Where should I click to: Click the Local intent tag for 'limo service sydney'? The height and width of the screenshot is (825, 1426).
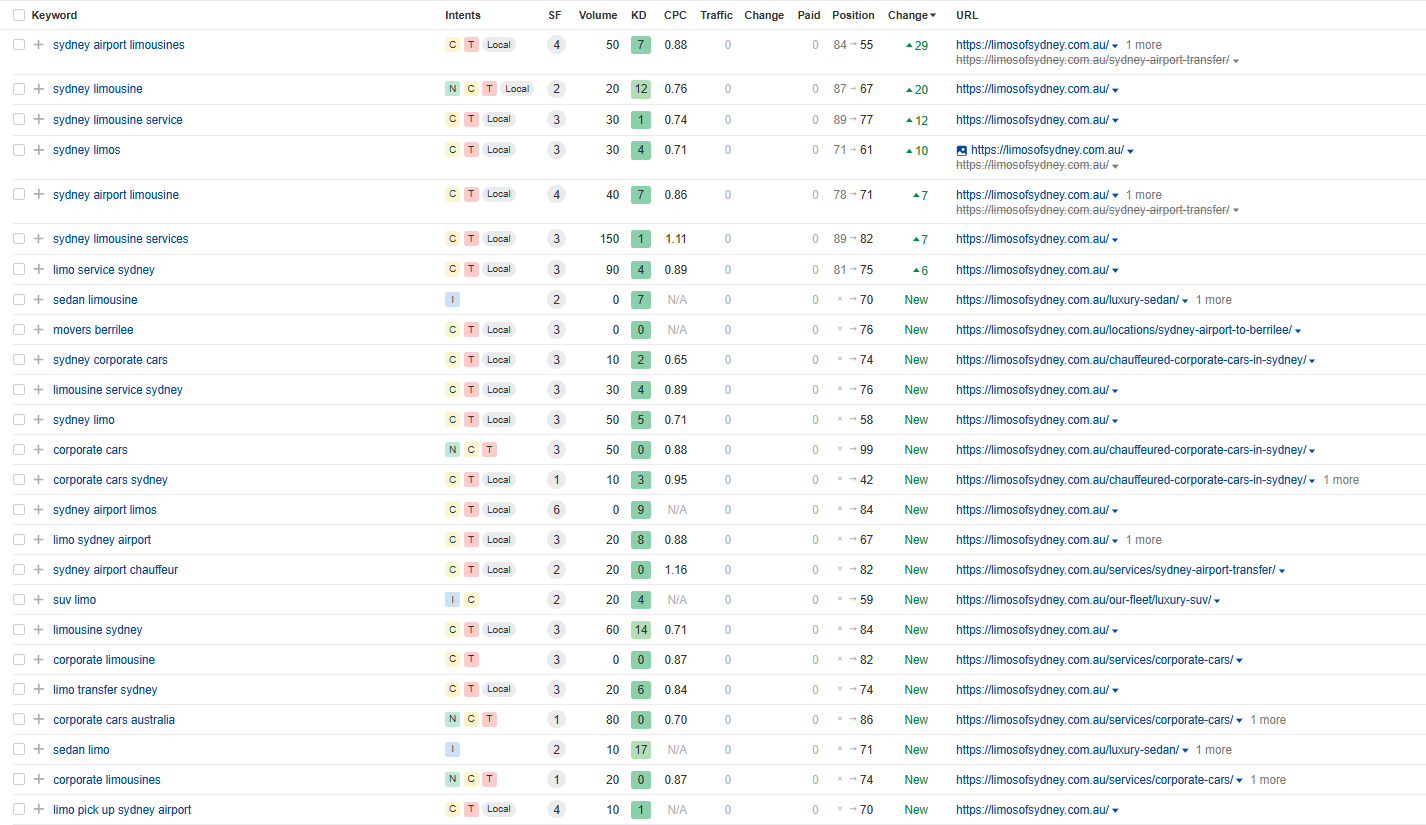[499, 269]
